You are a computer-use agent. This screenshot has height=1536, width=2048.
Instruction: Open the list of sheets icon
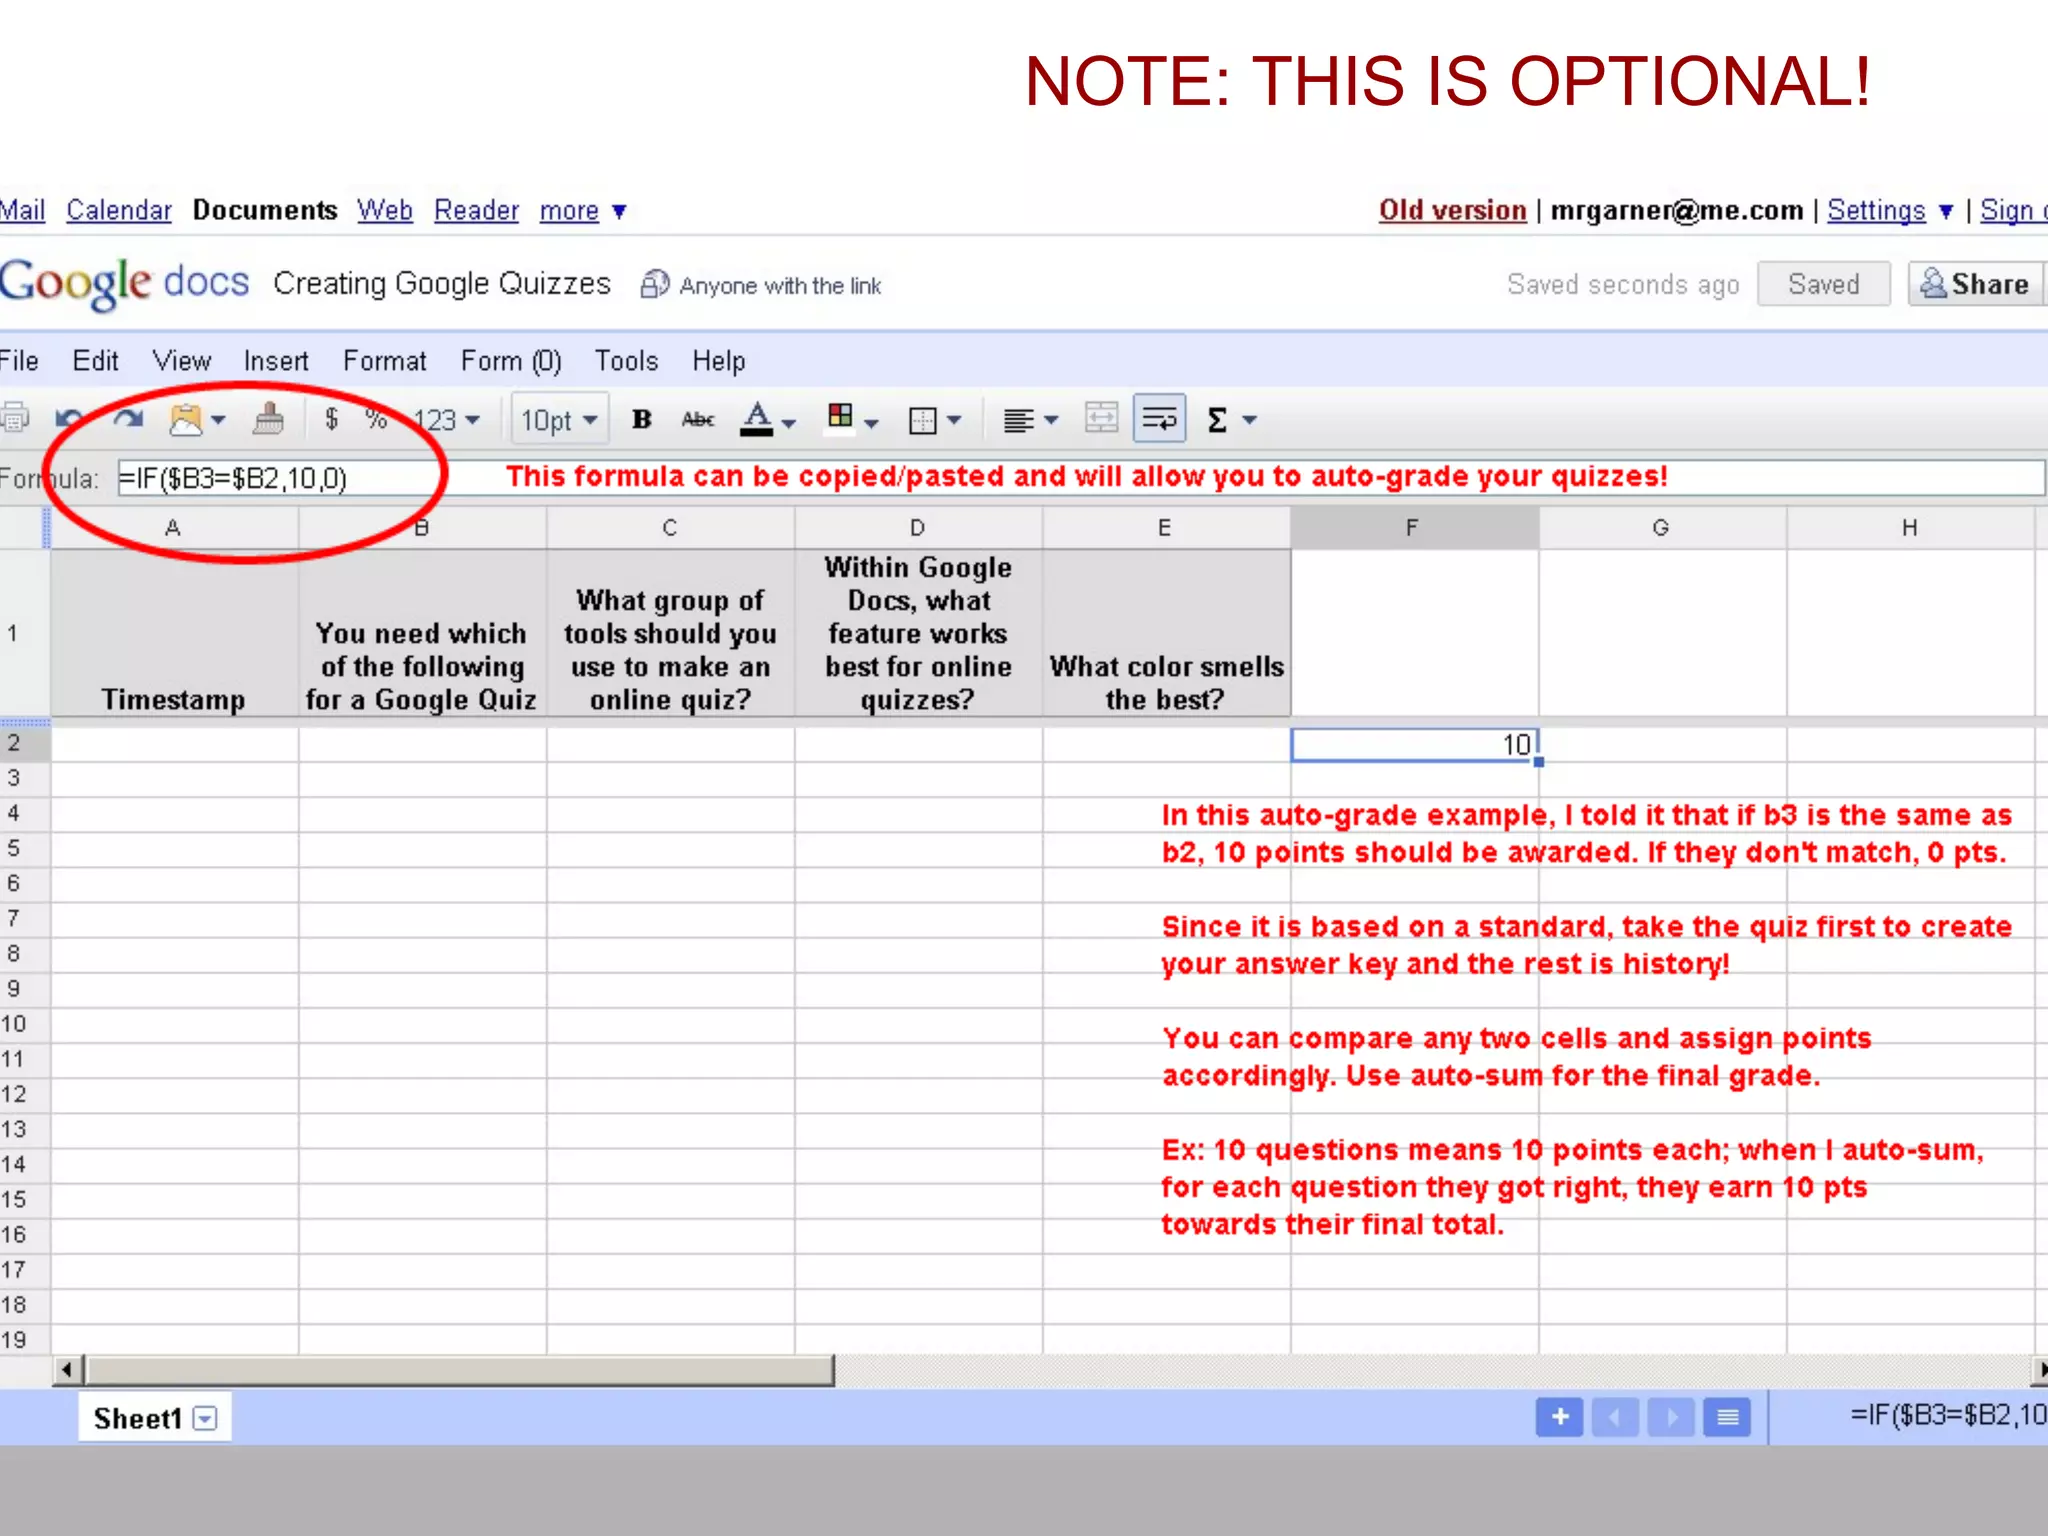(x=1727, y=1417)
